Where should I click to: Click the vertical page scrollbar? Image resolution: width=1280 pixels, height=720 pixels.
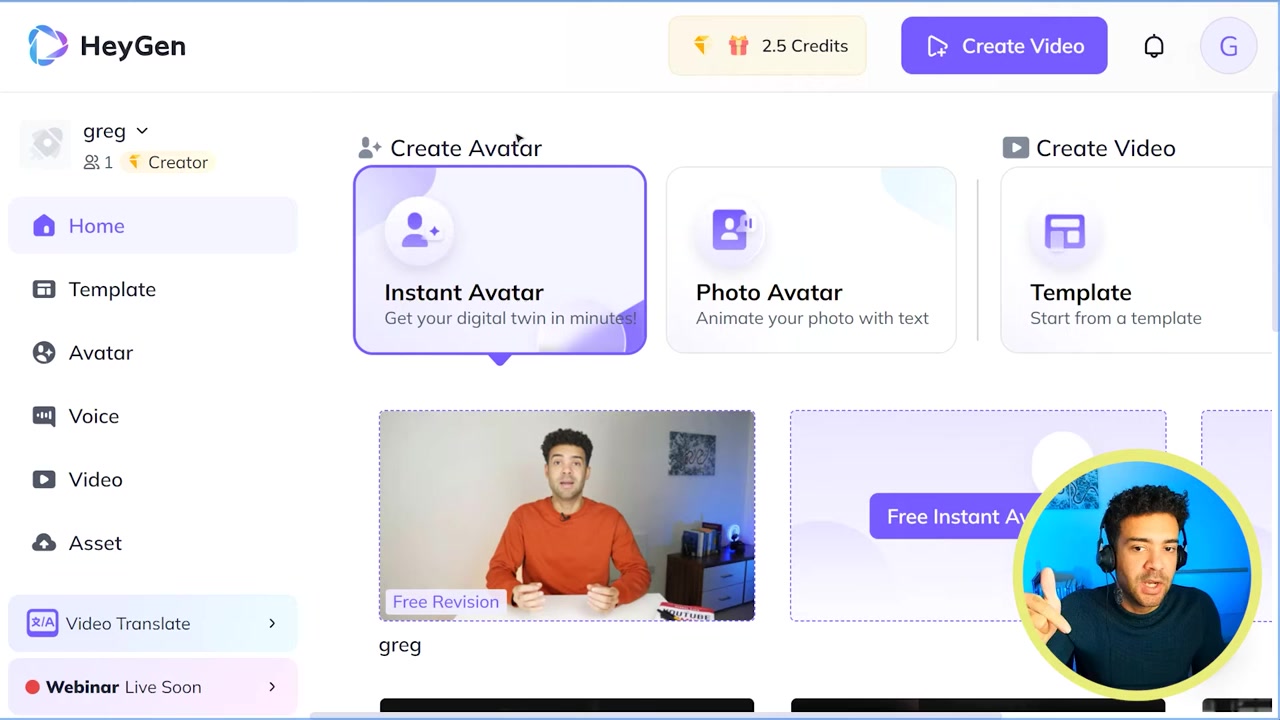click(1276, 210)
